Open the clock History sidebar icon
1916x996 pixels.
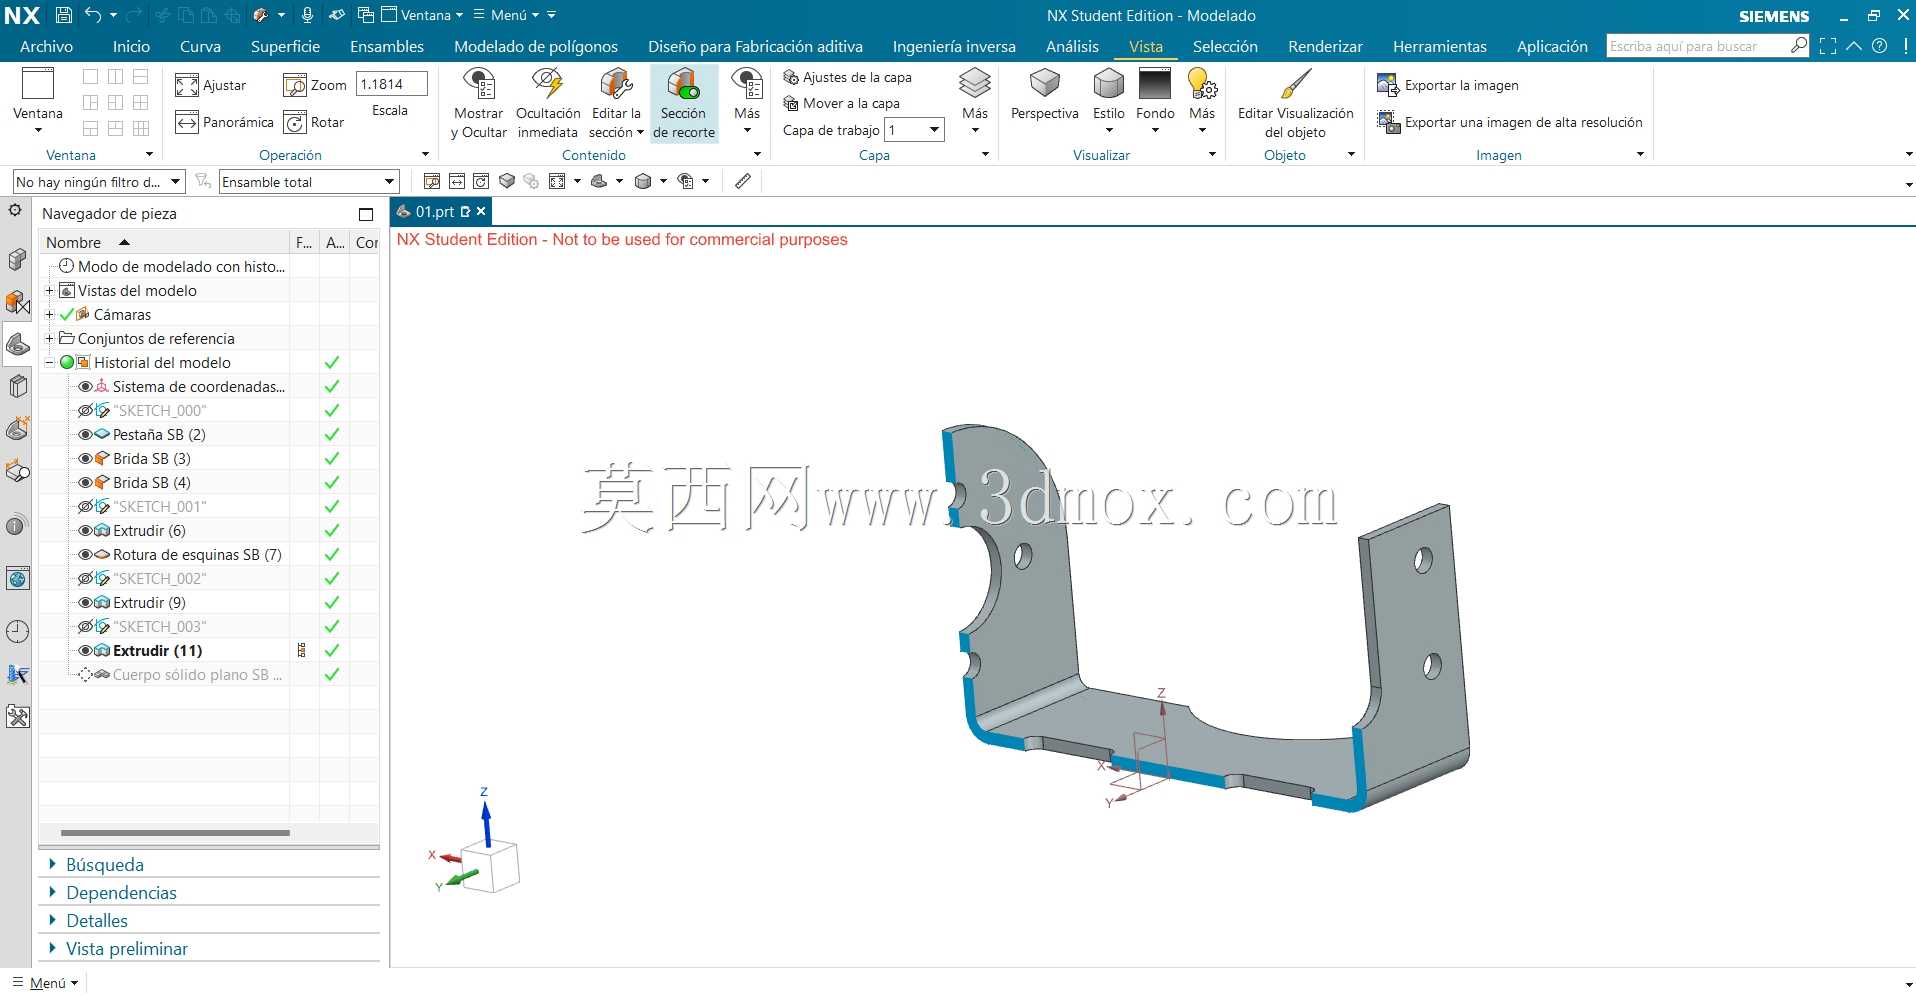[17, 631]
